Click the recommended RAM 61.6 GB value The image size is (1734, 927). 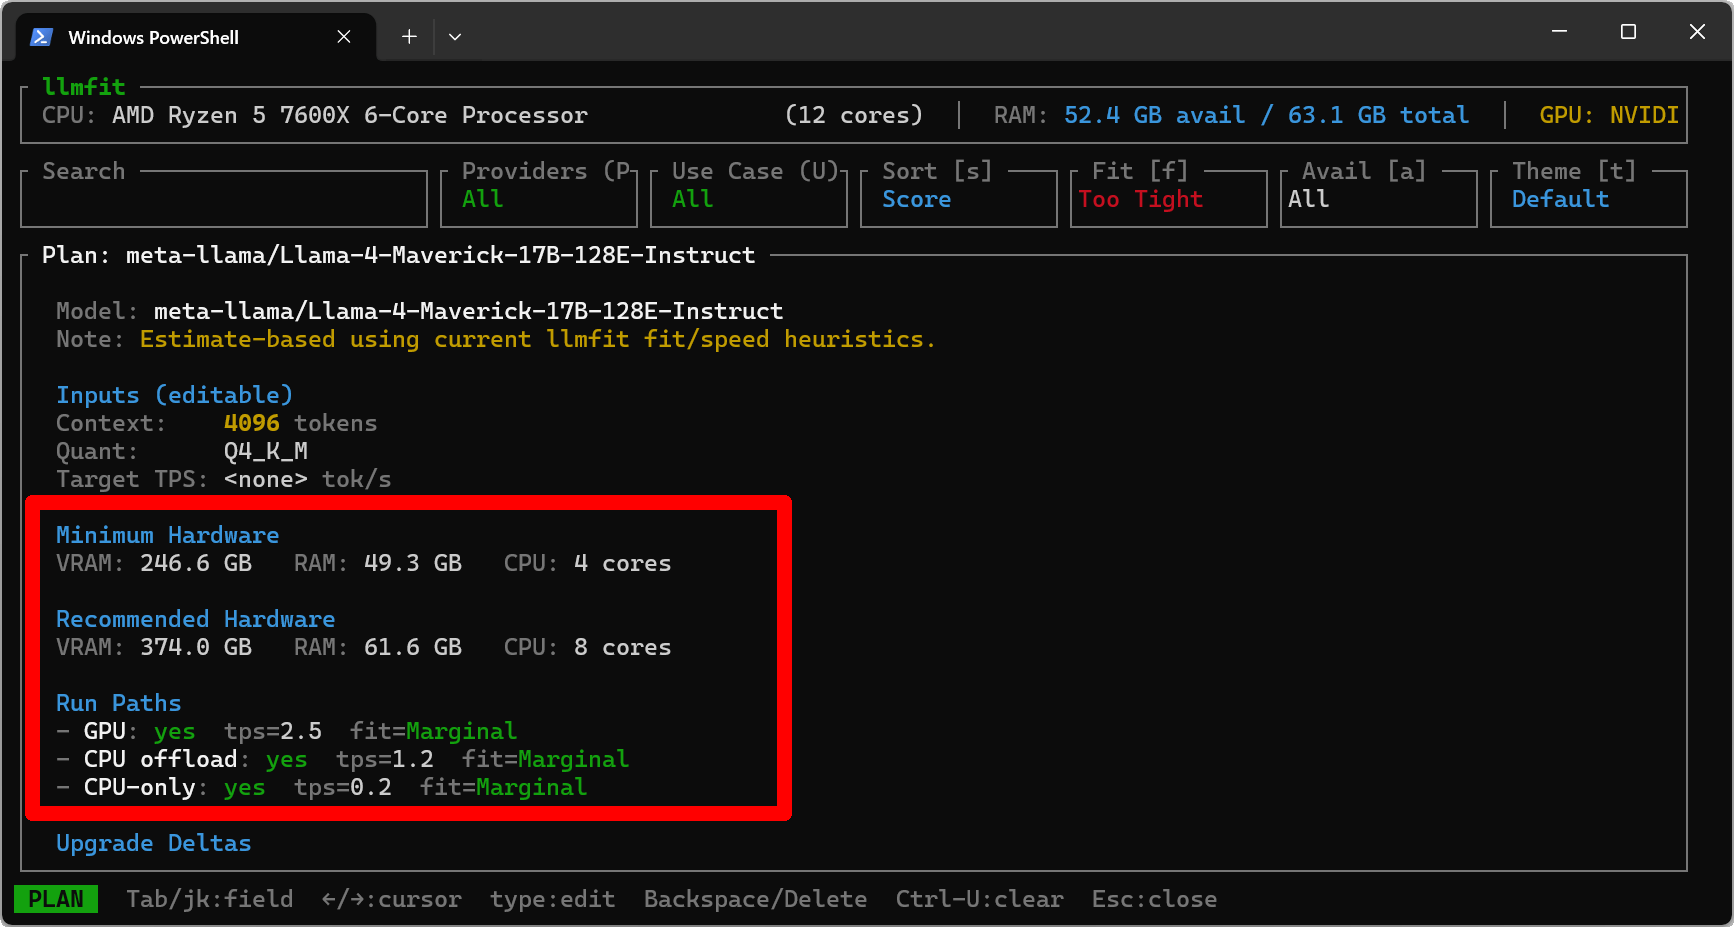click(413, 647)
